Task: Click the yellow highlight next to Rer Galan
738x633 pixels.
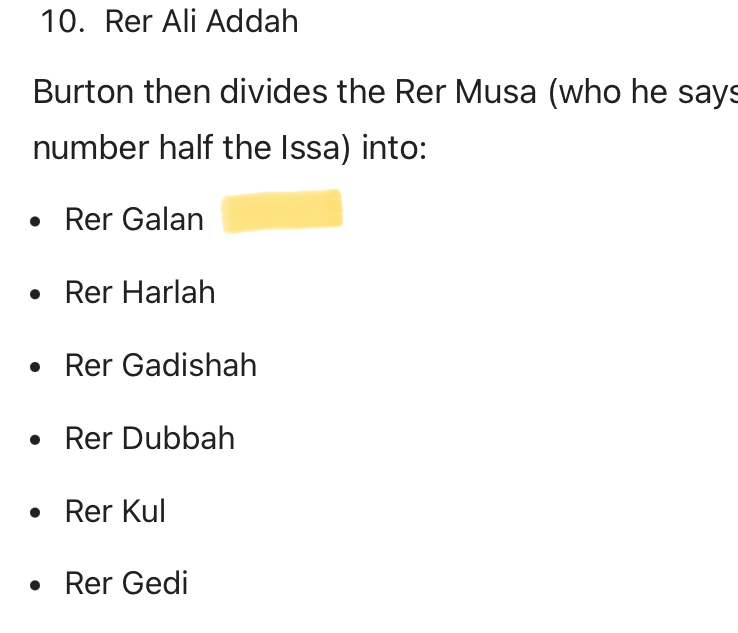Action: 282,212
